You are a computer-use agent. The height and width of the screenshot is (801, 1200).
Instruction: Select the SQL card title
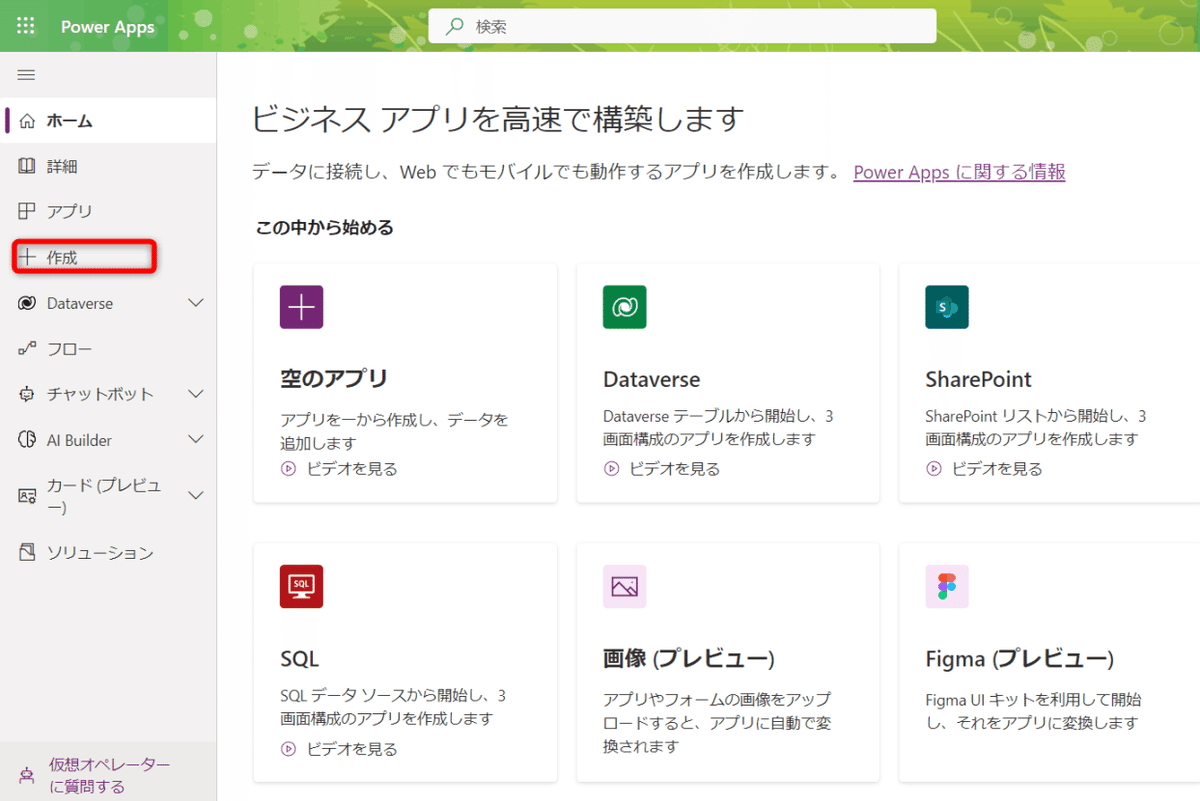pos(300,660)
